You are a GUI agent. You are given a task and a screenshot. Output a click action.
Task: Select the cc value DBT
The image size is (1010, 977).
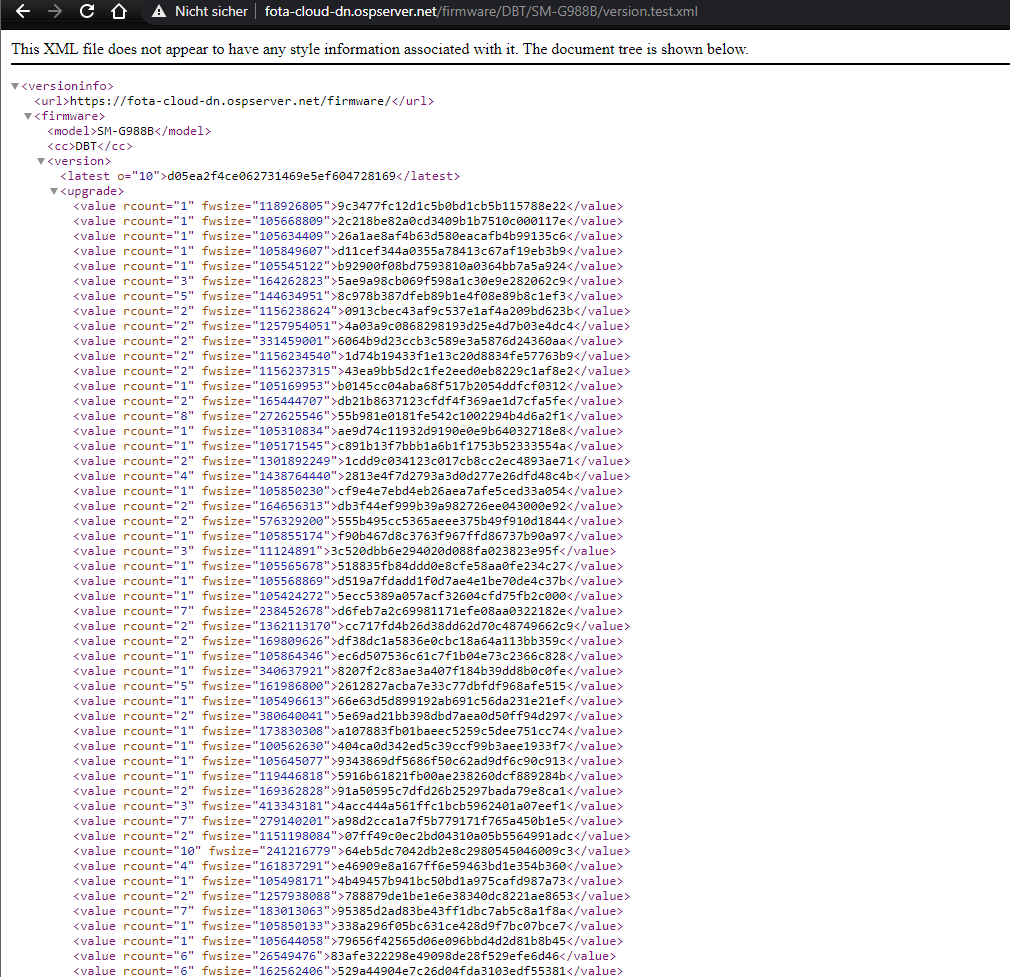coord(86,146)
